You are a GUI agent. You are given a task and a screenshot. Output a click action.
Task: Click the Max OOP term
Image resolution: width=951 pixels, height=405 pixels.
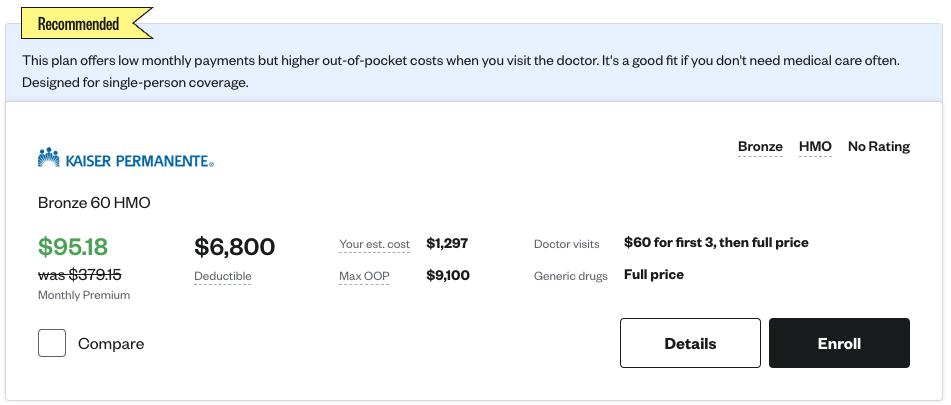pos(364,276)
